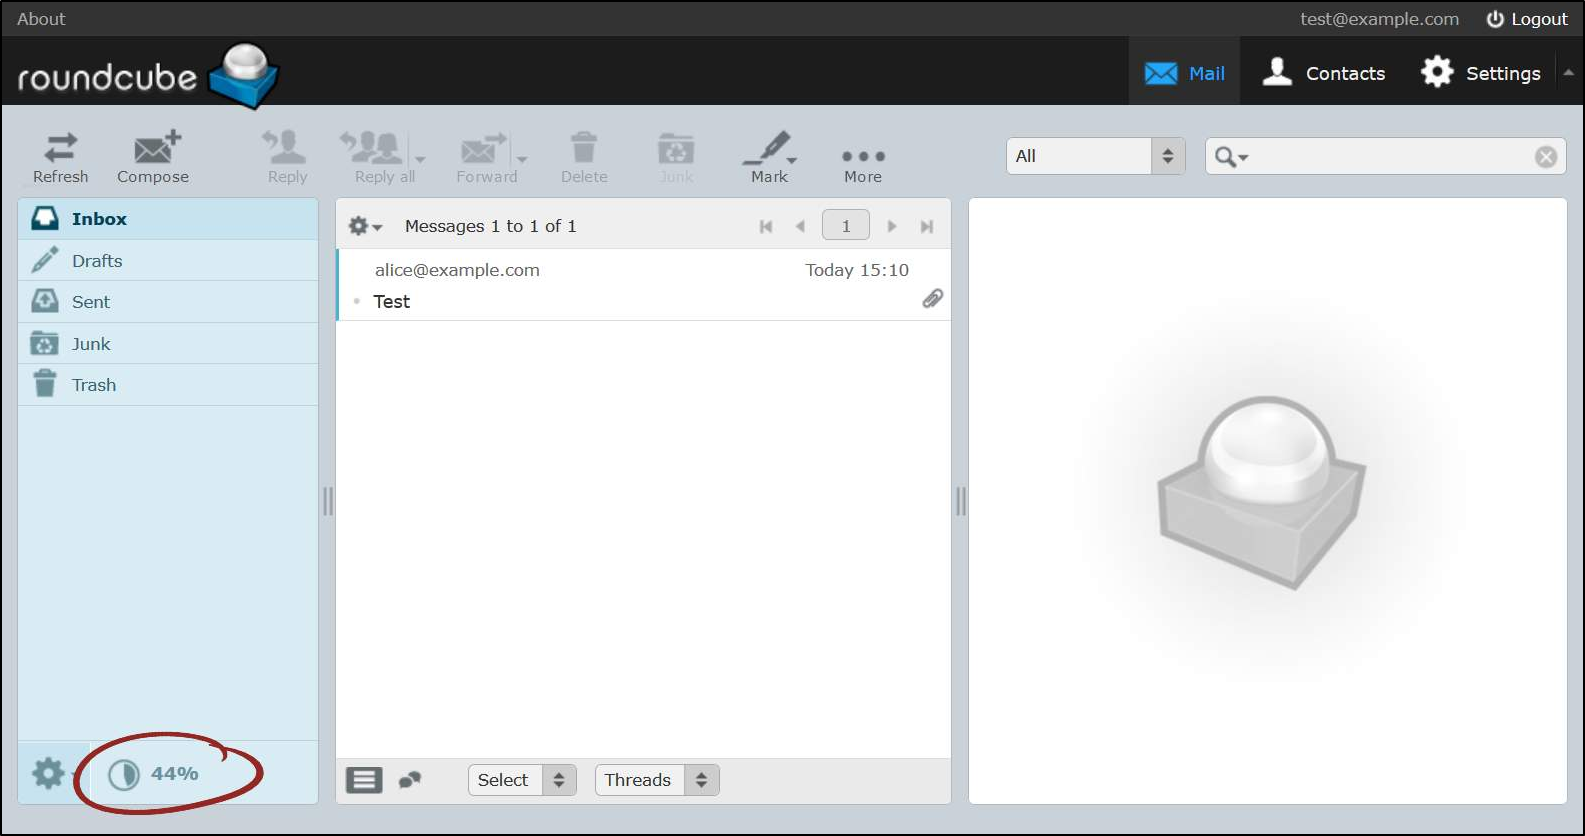Clear the search field with reset icon
Screen dimensions: 1585x836
click(1546, 157)
